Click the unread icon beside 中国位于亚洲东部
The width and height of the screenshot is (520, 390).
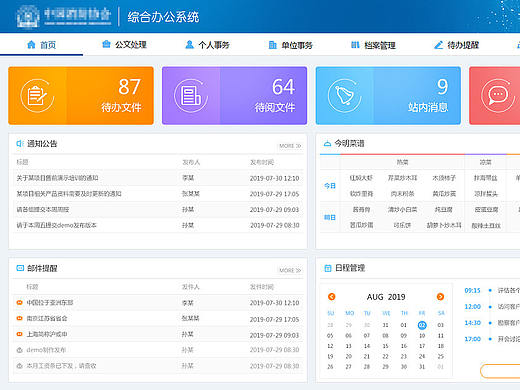pos(19,302)
